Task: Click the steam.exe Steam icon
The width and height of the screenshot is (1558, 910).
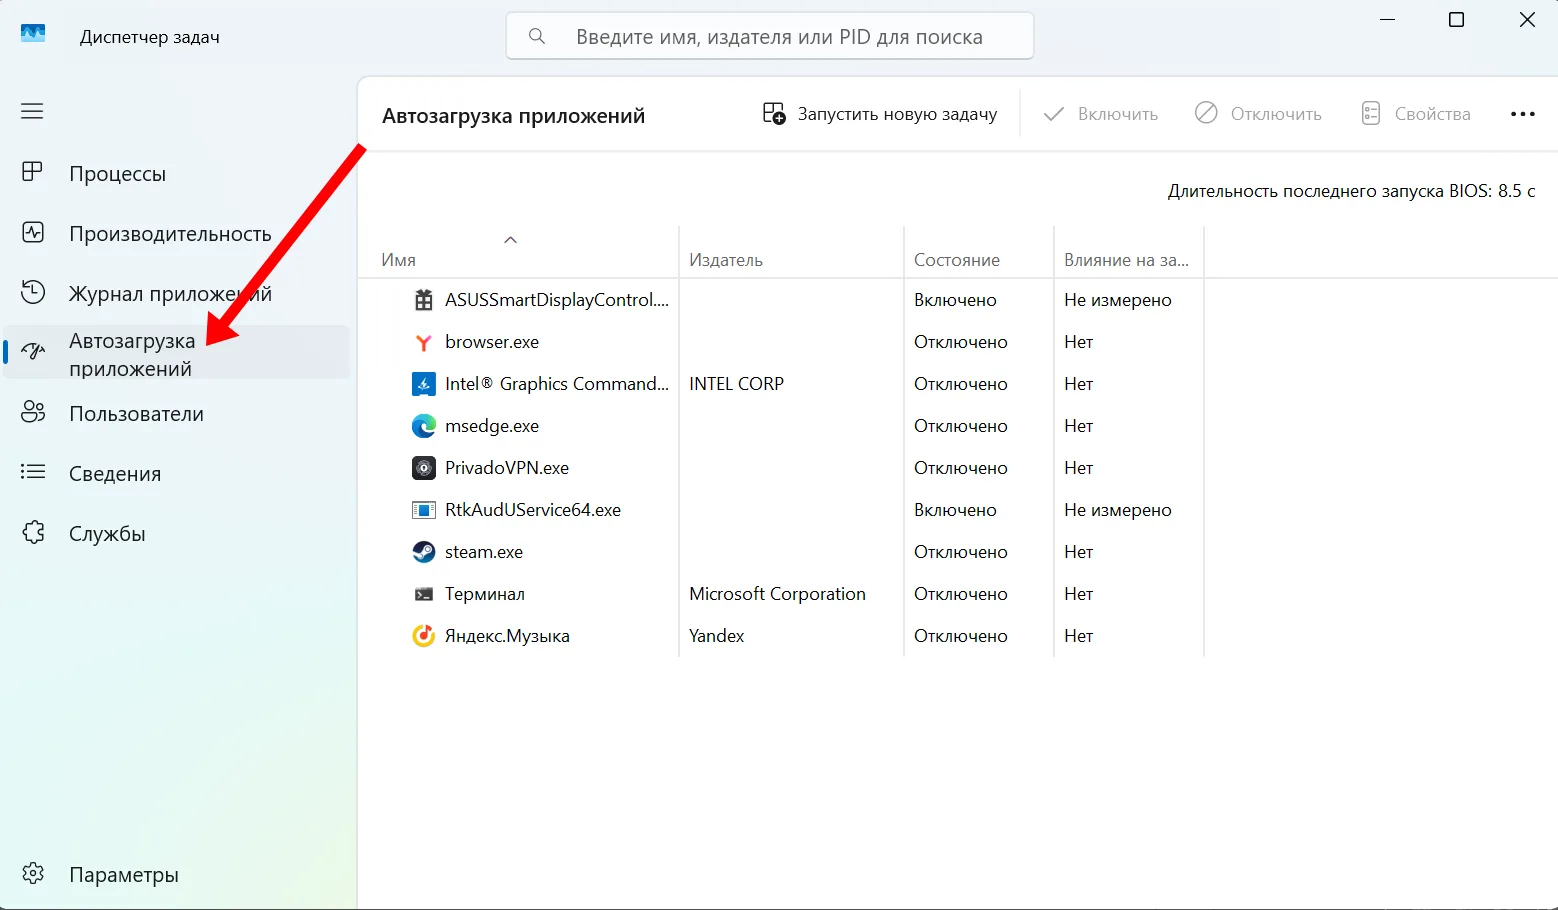Action: 424,552
